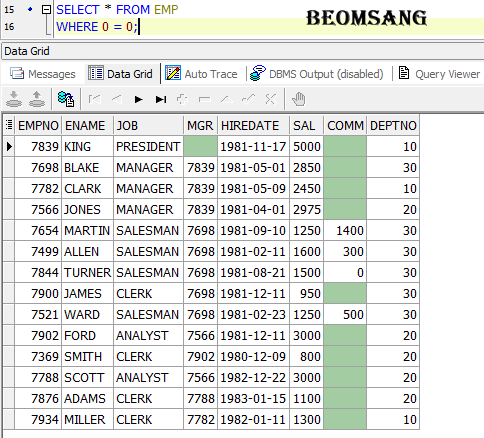The image size is (484, 438).
Task: Click the hand stop icon in toolbar
Action: pyautogui.click(x=298, y=99)
